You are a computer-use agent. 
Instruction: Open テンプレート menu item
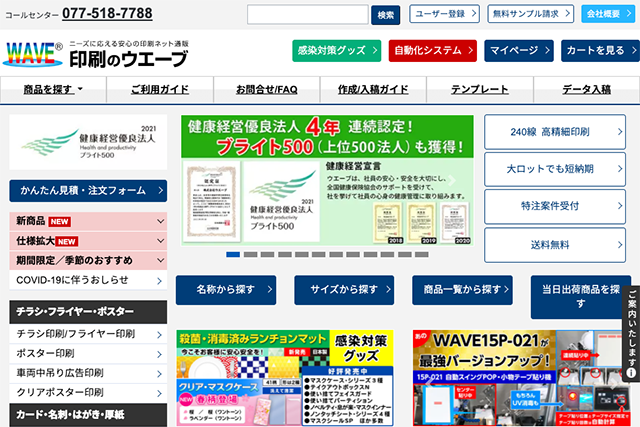[480, 89]
